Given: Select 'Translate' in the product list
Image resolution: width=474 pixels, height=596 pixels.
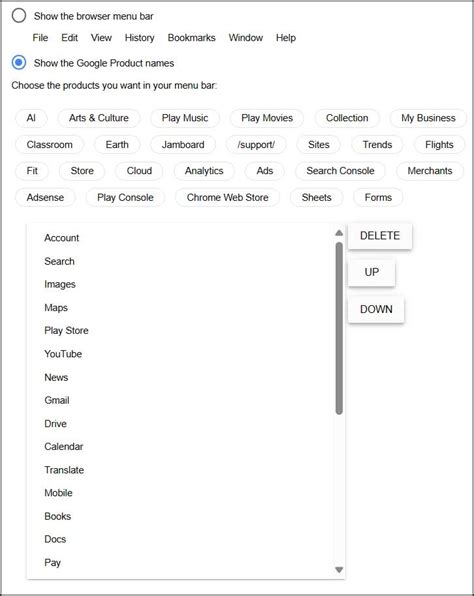Looking at the screenshot, I should pyautogui.click(x=181, y=470).
